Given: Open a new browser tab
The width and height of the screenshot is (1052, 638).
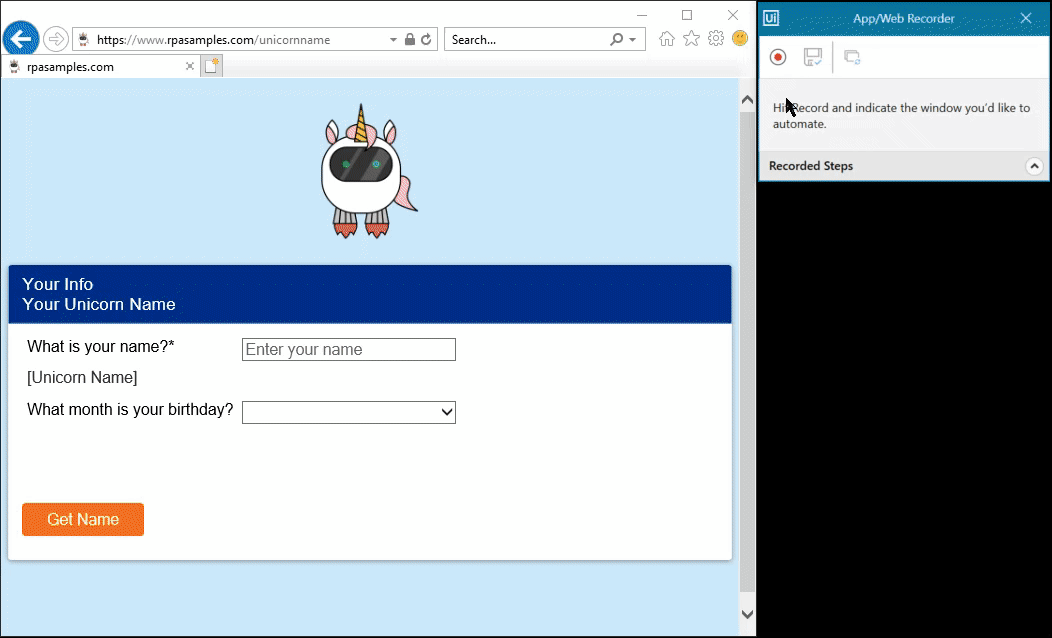Looking at the screenshot, I should [211, 64].
